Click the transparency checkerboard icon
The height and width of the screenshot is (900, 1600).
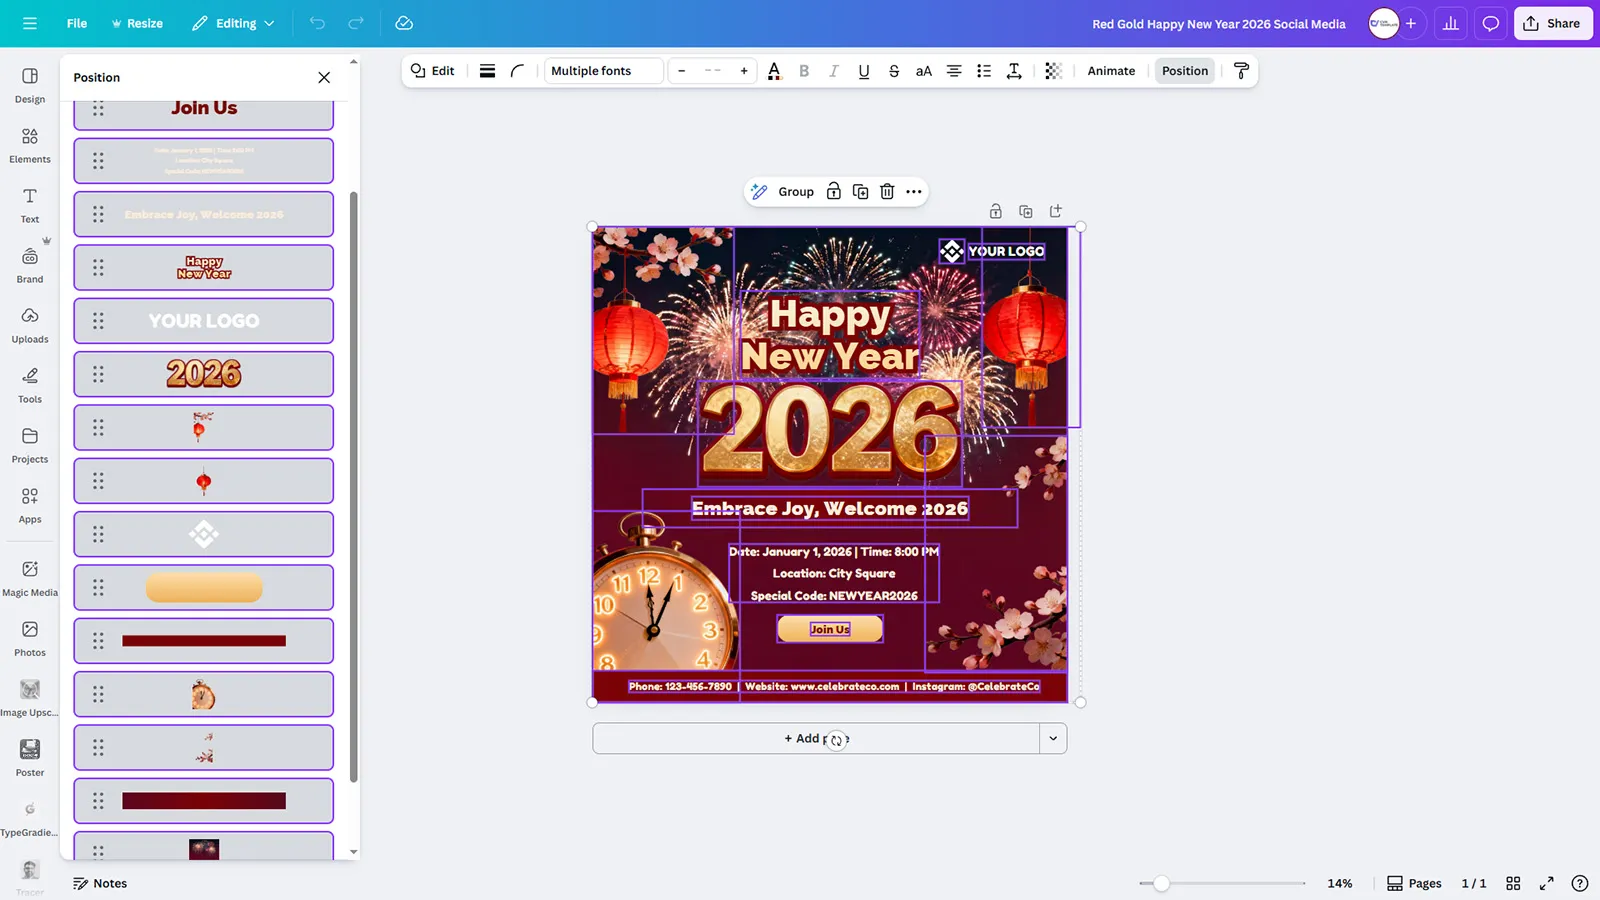[x=1053, y=71]
